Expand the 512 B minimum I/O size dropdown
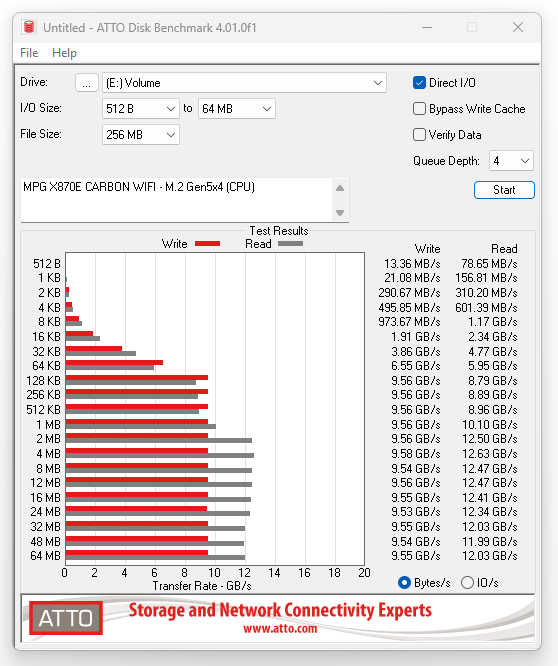This screenshot has width=558, height=666. click(141, 109)
